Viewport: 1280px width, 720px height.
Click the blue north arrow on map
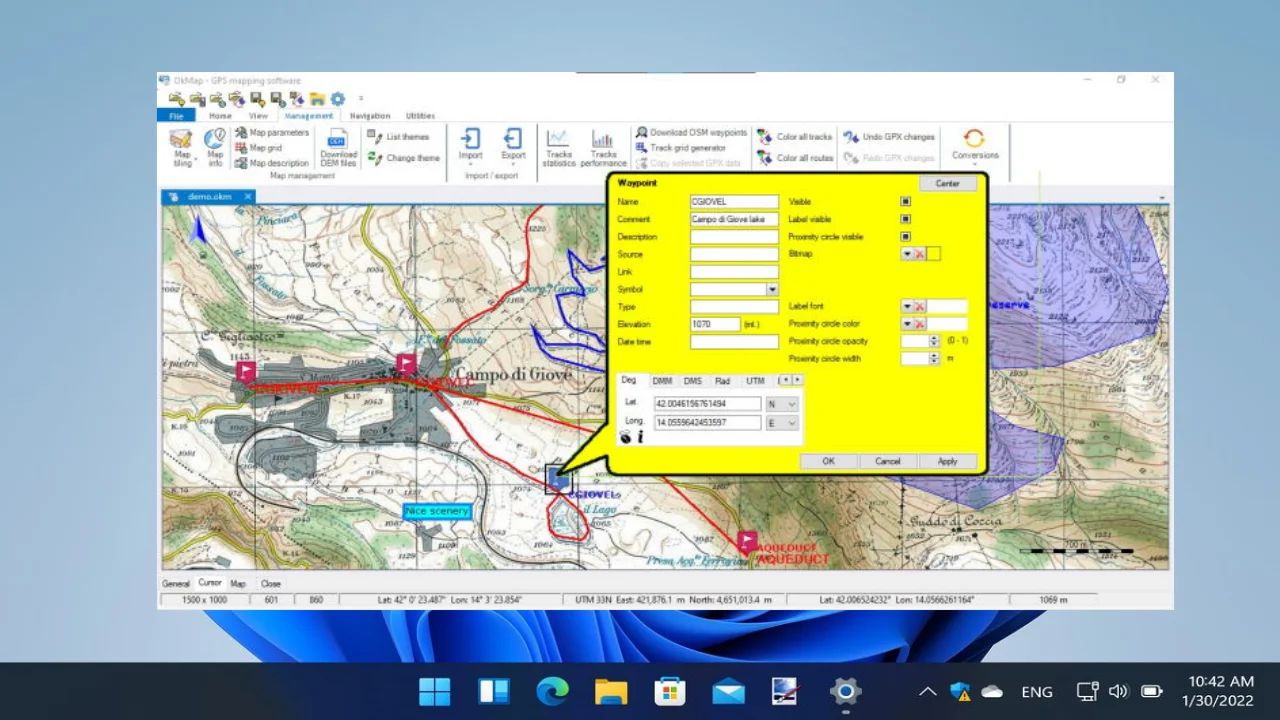[198, 230]
